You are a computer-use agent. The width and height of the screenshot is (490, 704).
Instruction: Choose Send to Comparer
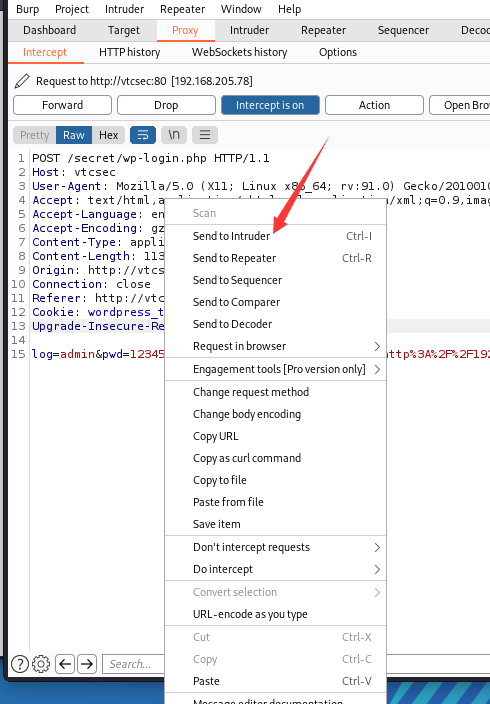[x=275, y=302]
